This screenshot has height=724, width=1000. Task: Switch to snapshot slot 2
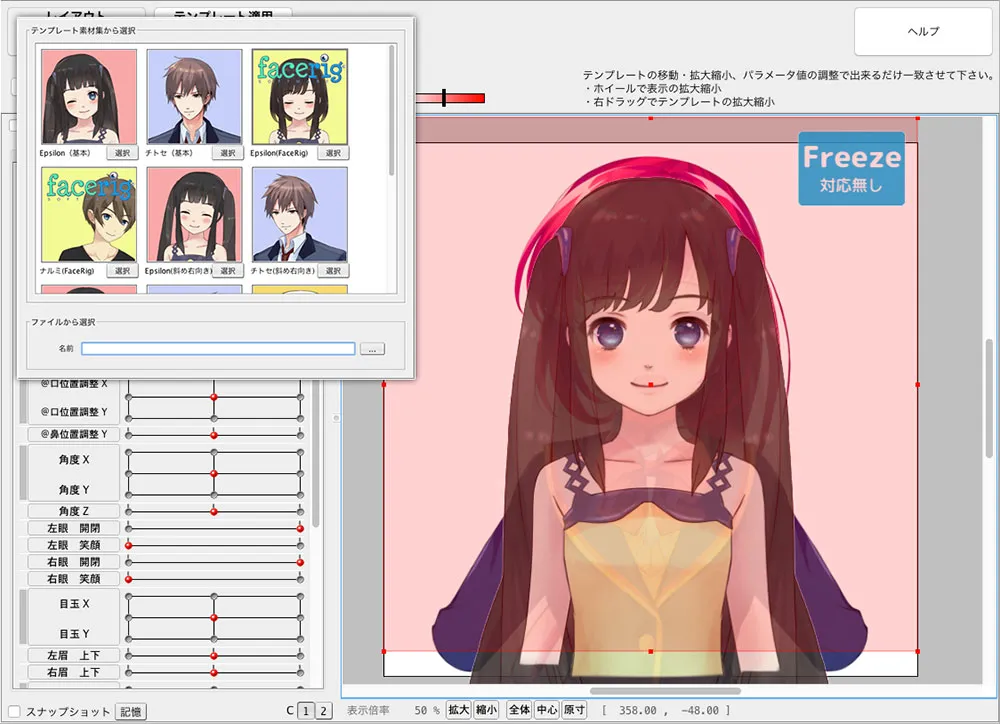(323, 711)
